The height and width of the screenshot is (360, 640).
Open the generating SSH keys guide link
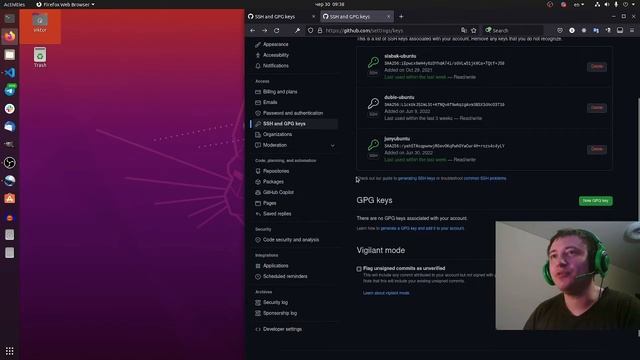[416, 178]
